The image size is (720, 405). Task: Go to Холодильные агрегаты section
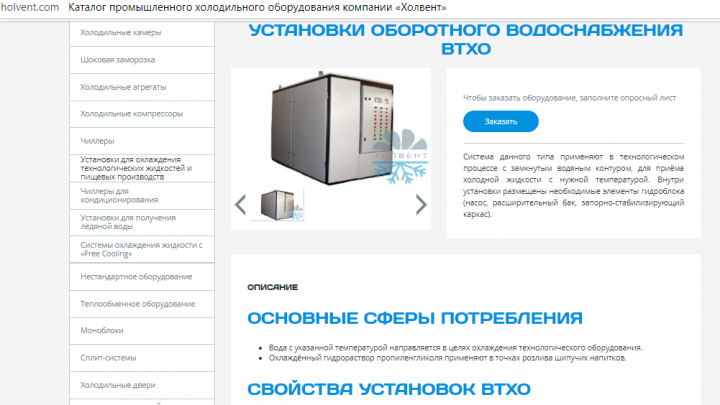tap(142, 87)
